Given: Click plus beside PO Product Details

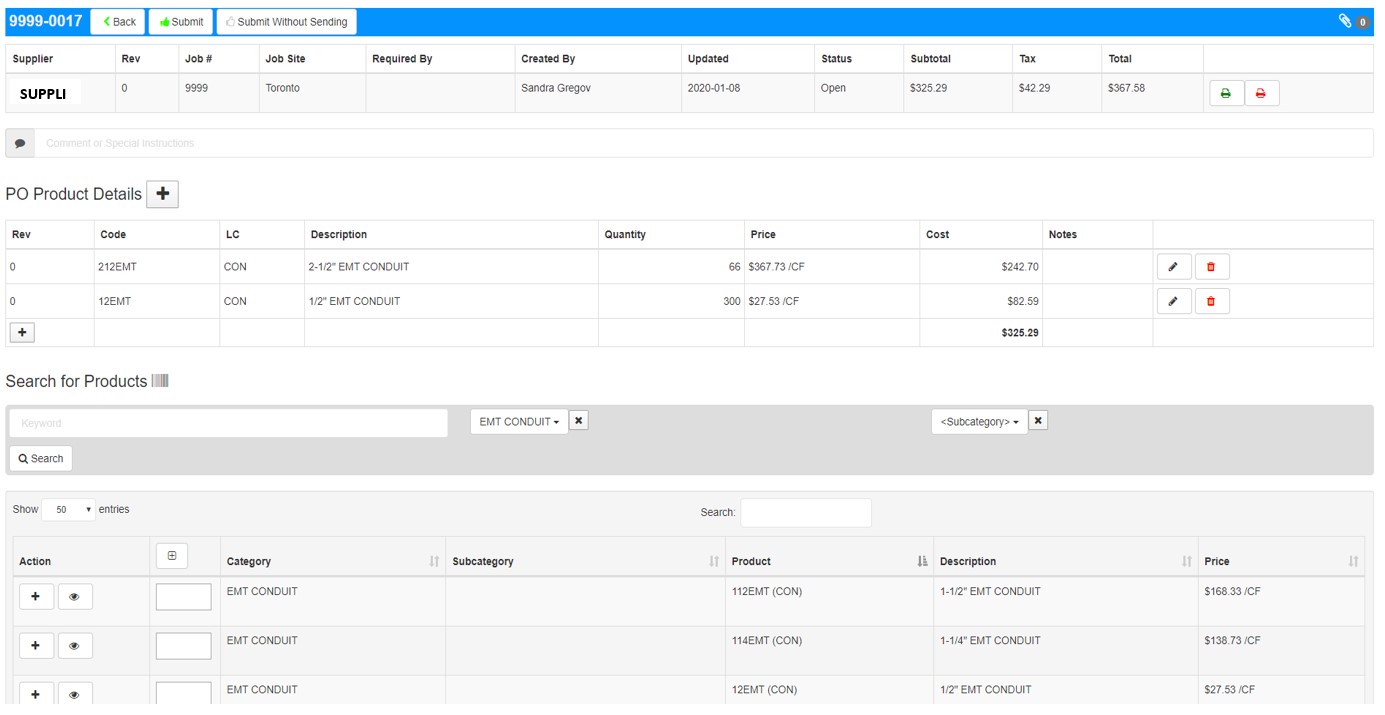Looking at the screenshot, I should [162, 194].
